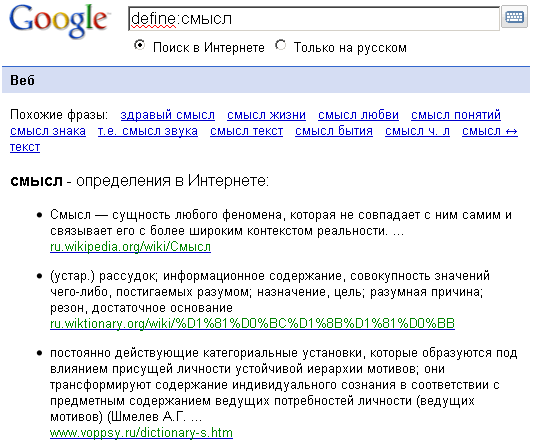Open the смысл понятий link
Screen dimensions: 535x444
point(456,115)
